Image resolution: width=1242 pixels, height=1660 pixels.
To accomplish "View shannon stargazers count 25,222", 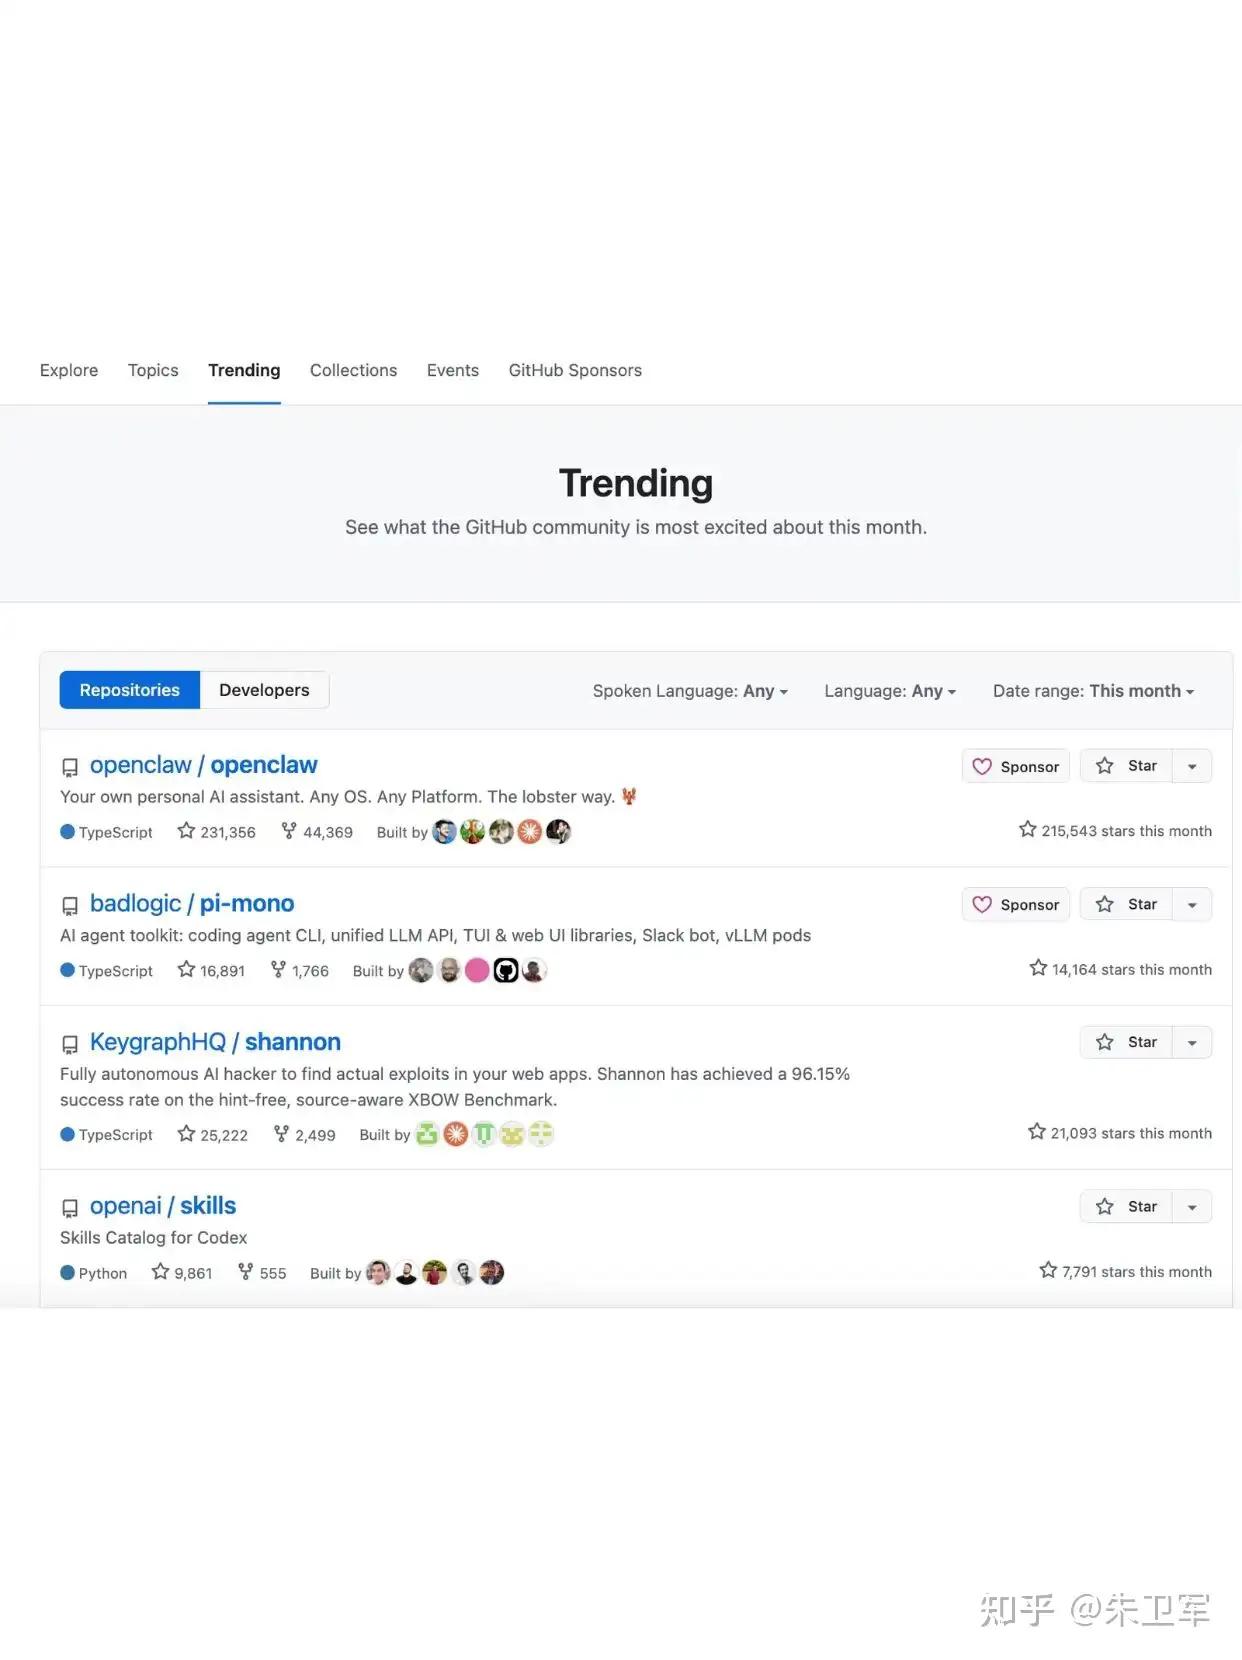I will click(212, 1134).
